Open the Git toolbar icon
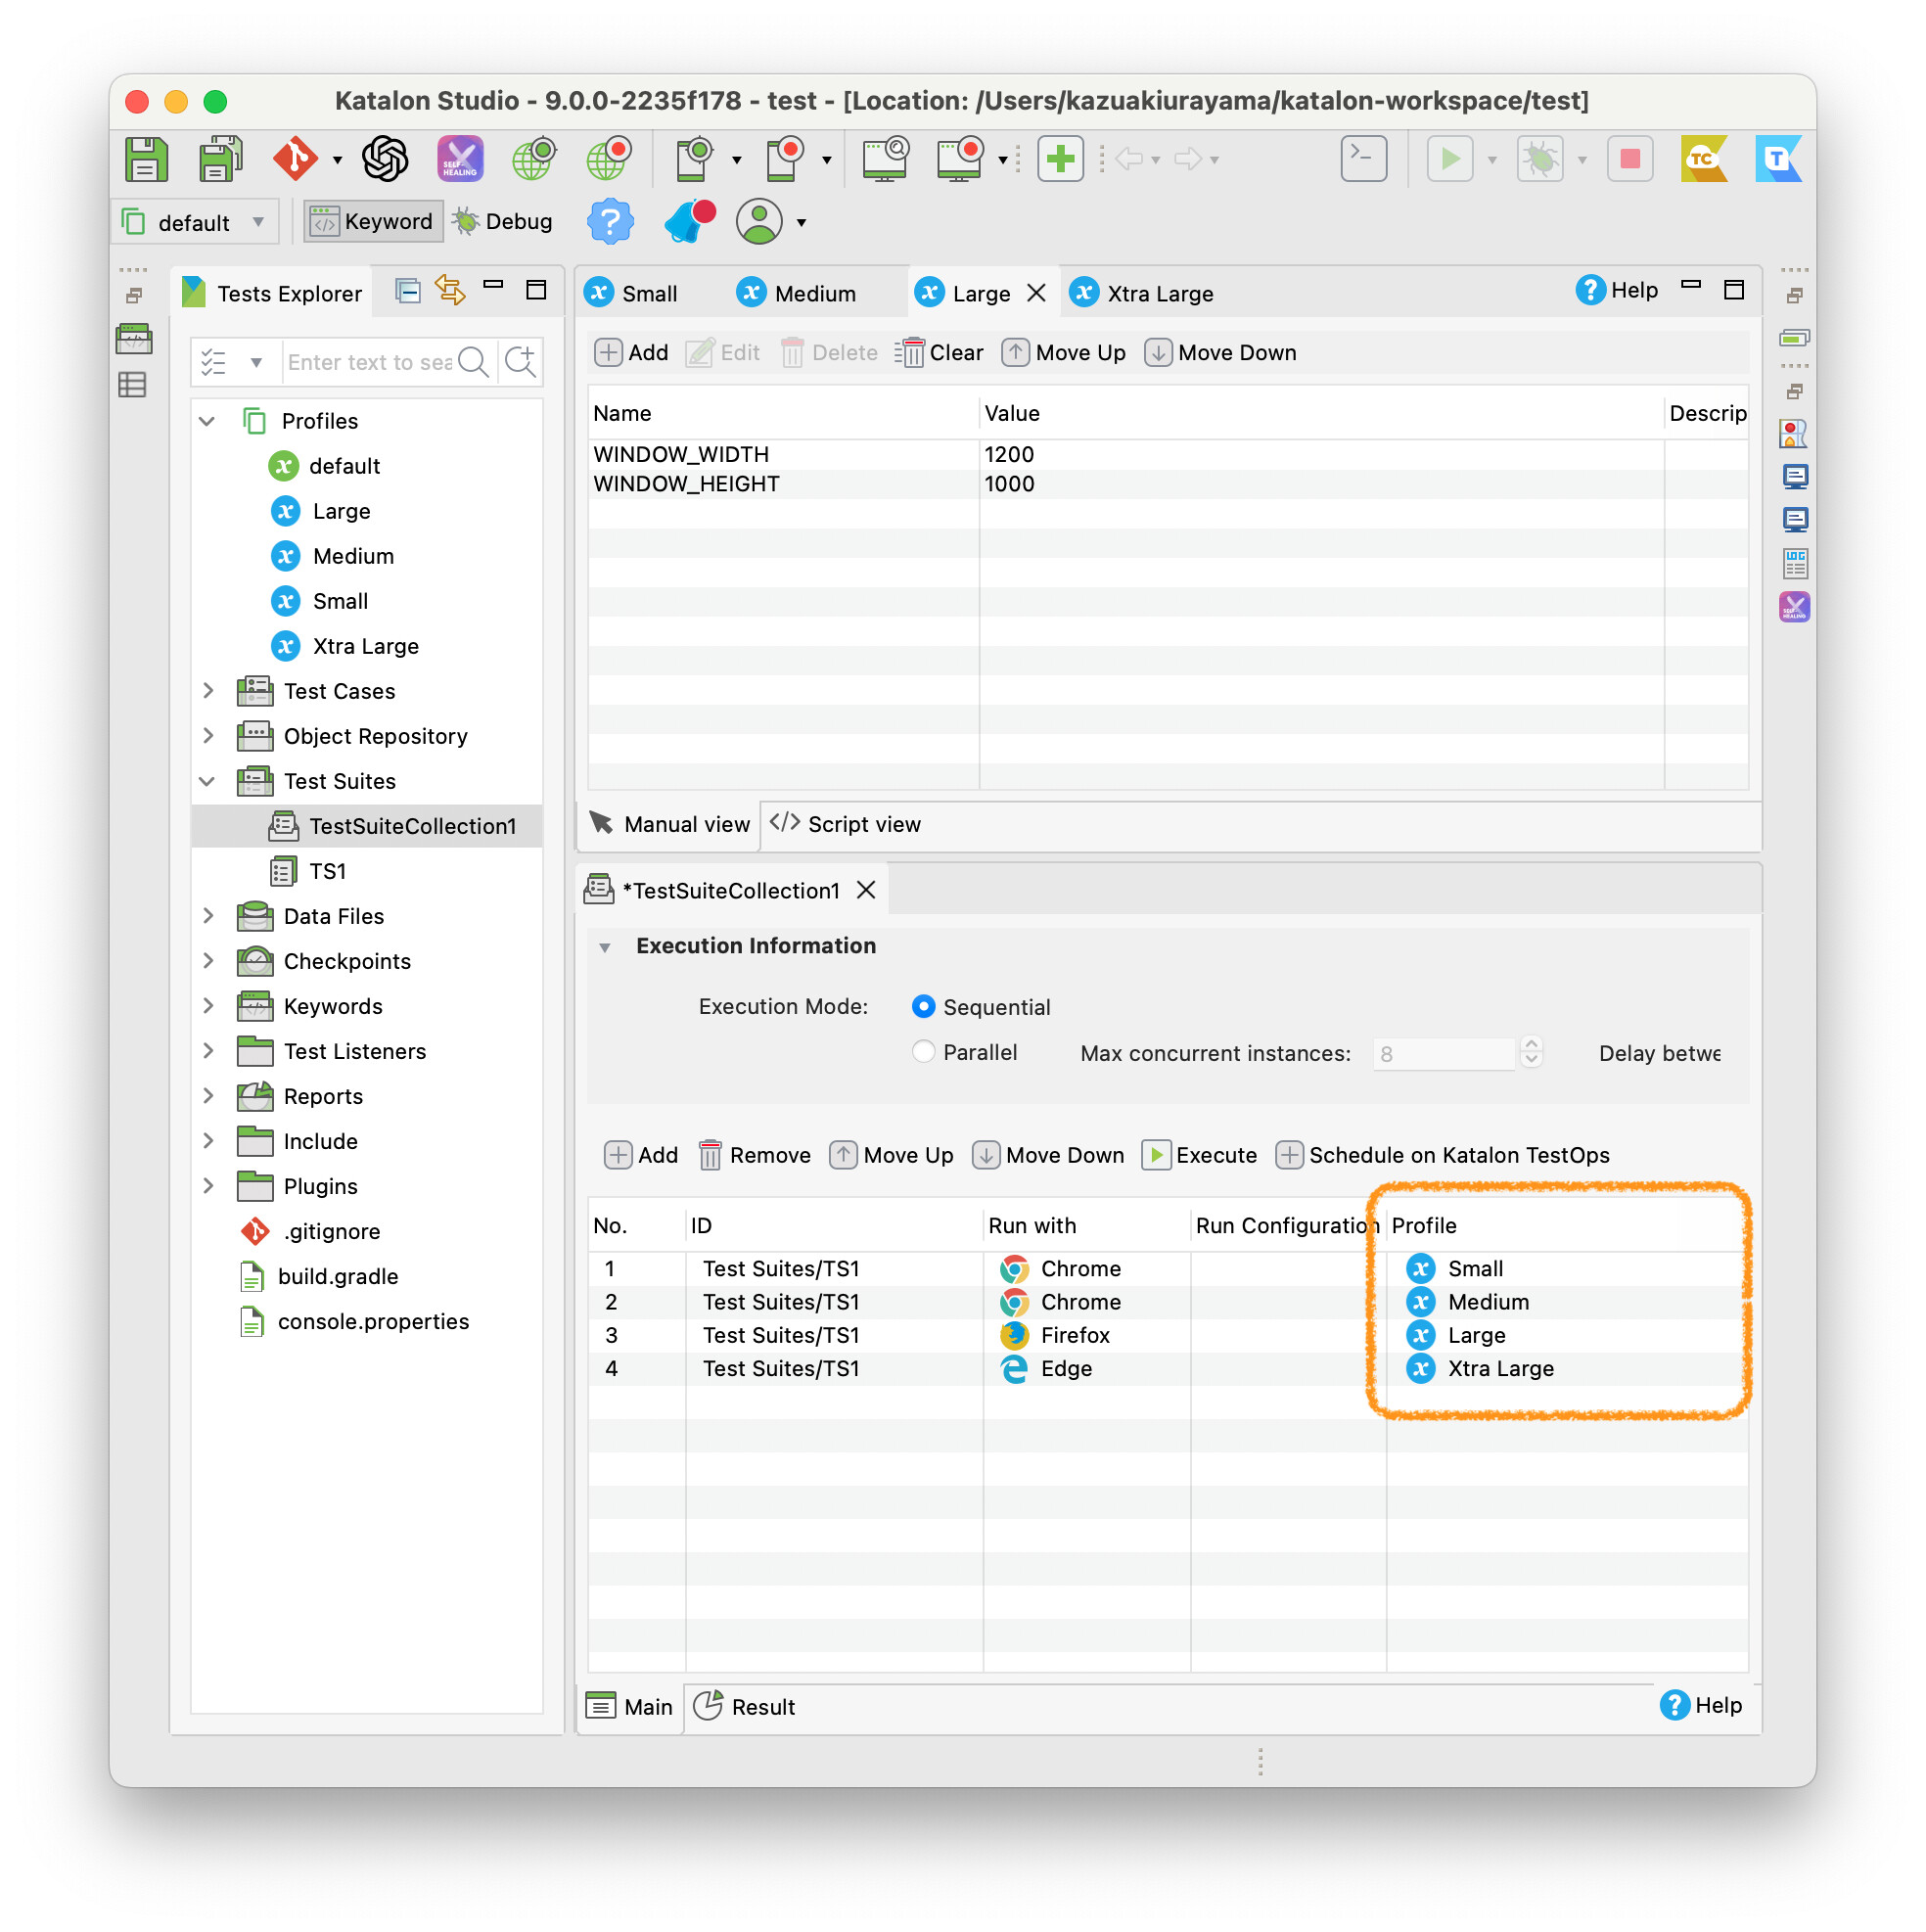 (x=295, y=159)
